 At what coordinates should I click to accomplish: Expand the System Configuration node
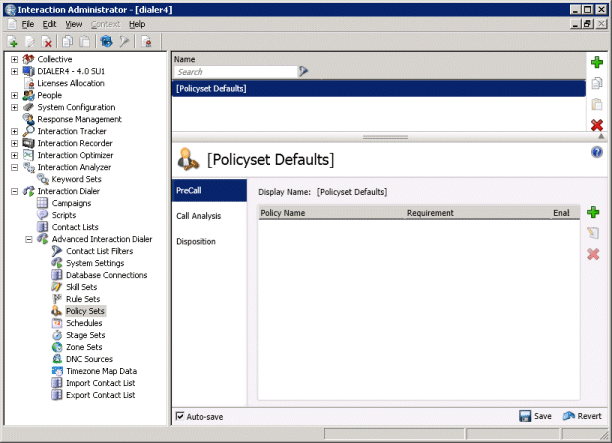[14, 108]
